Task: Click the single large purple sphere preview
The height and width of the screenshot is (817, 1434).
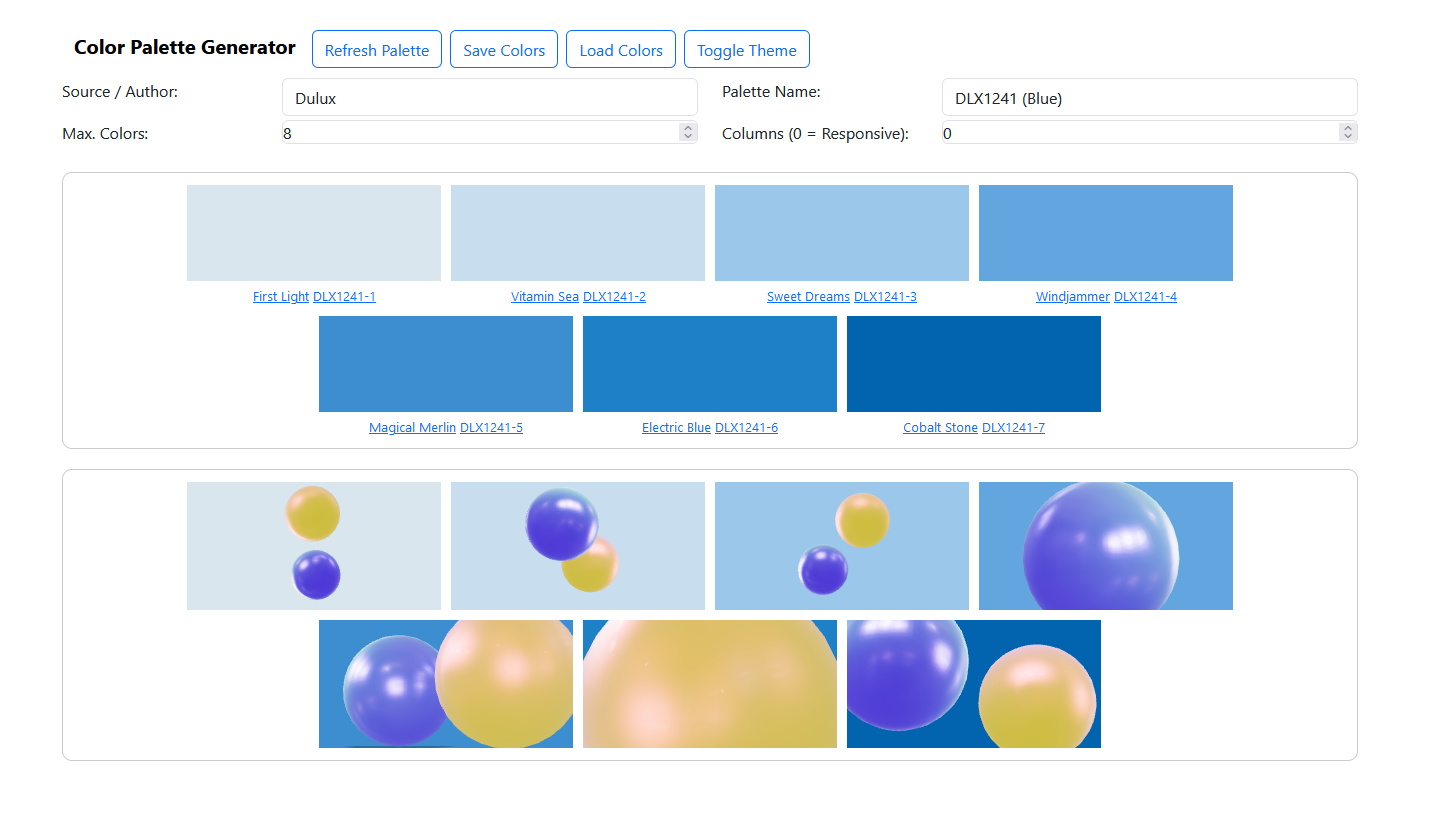Action: (x=1106, y=546)
